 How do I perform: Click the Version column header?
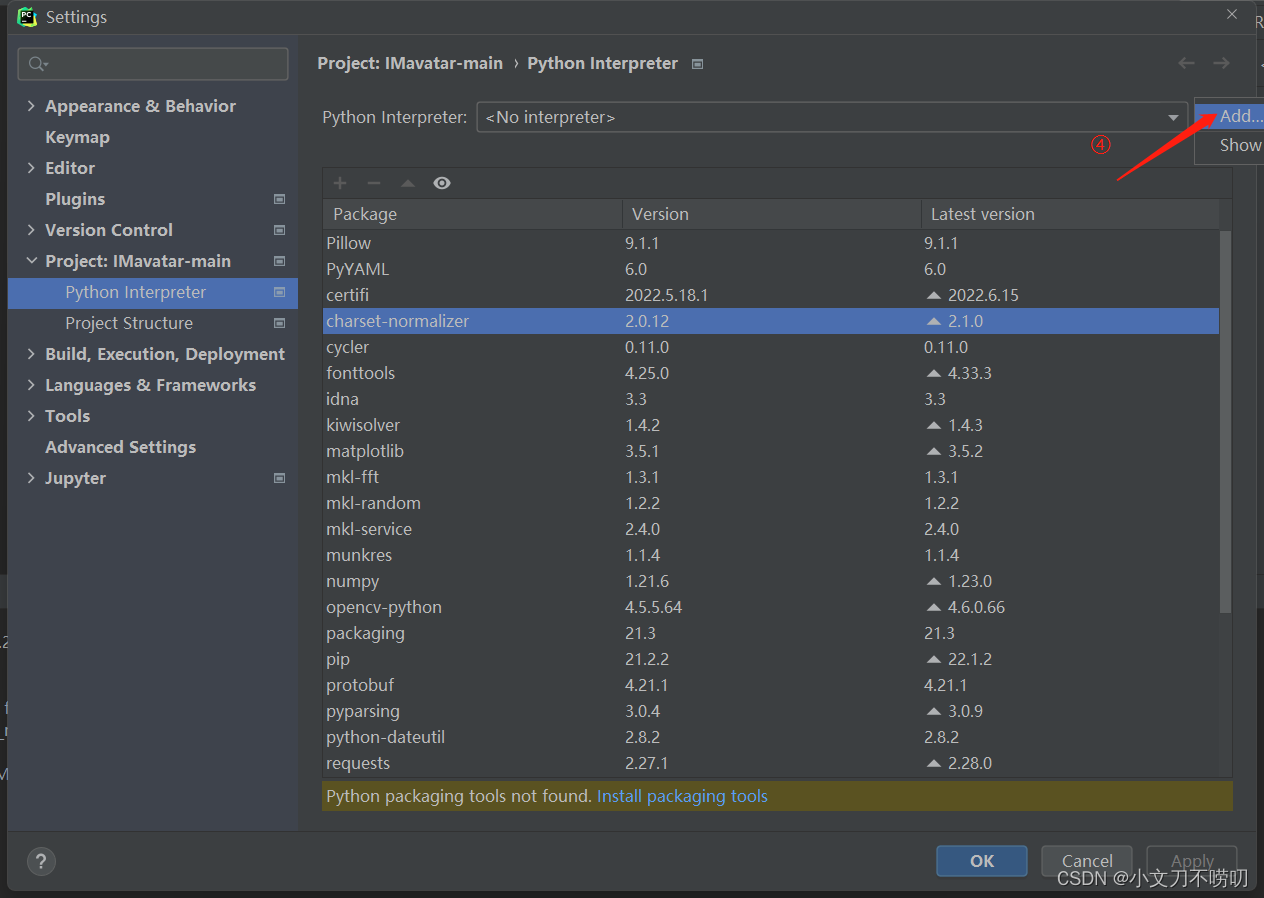(x=771, y=214)
